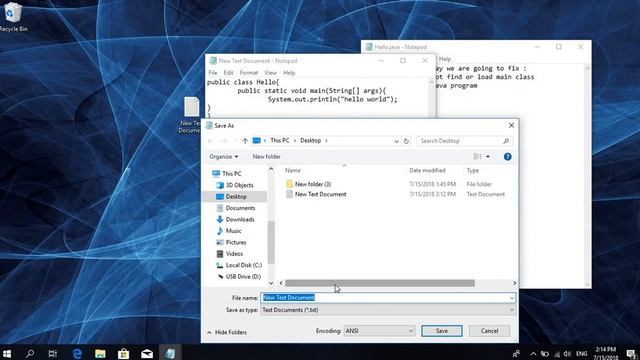Open the Mail app from the taskbar
The height and width of the screenshot is (360, 640).
[147, 353]
